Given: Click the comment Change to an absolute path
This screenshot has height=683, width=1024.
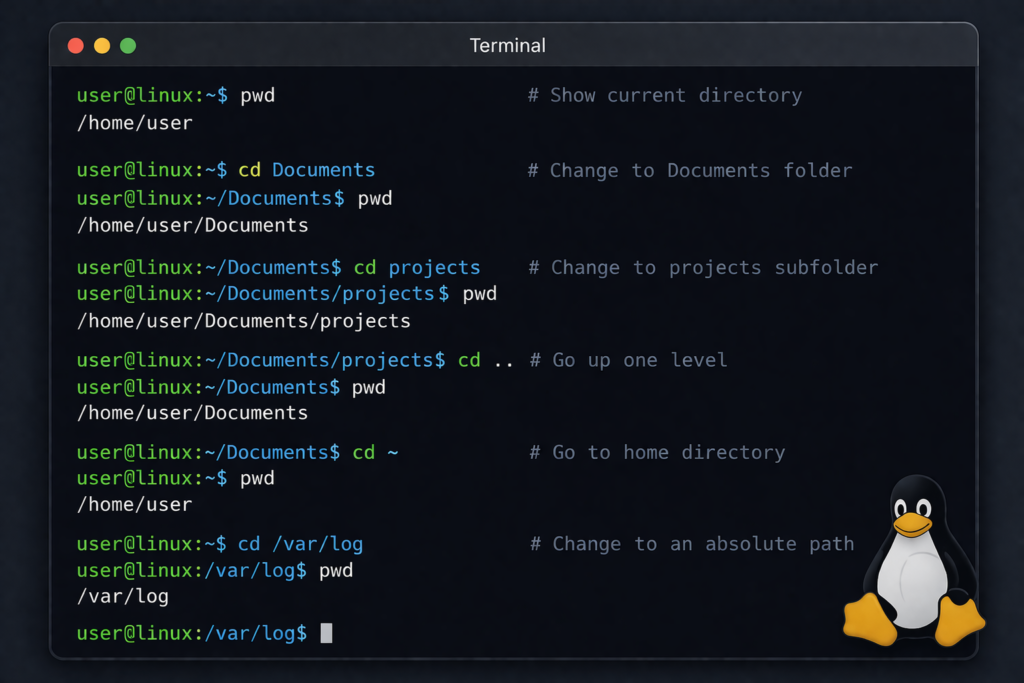Looking at the screenshot, I should coord(691,543).
